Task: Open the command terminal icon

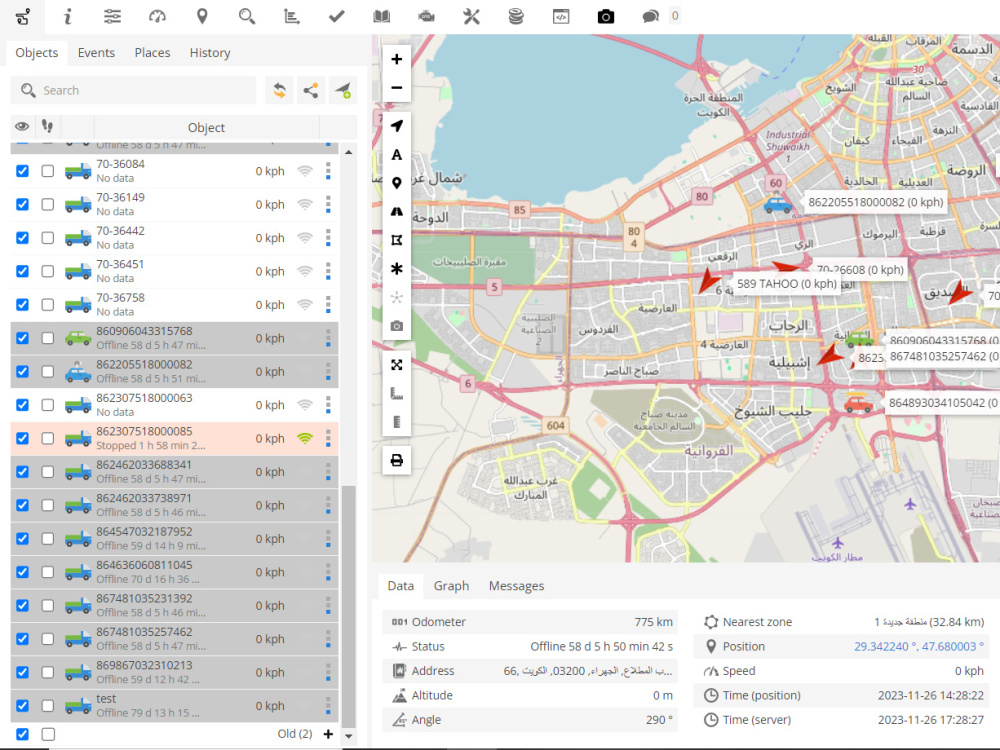Action: [561, 17]
